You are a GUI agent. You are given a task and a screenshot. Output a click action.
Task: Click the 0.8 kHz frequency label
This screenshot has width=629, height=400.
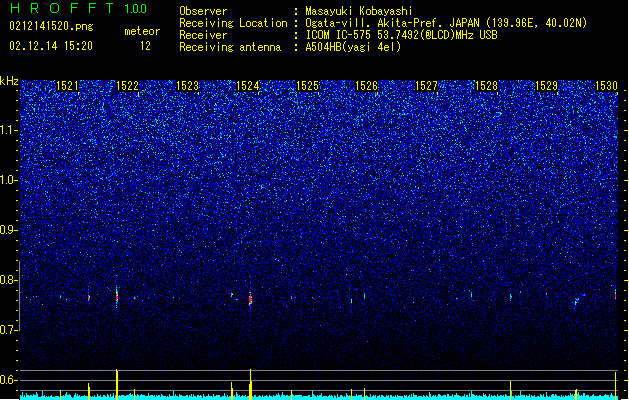pyautogui.click(x=9, y=280)
